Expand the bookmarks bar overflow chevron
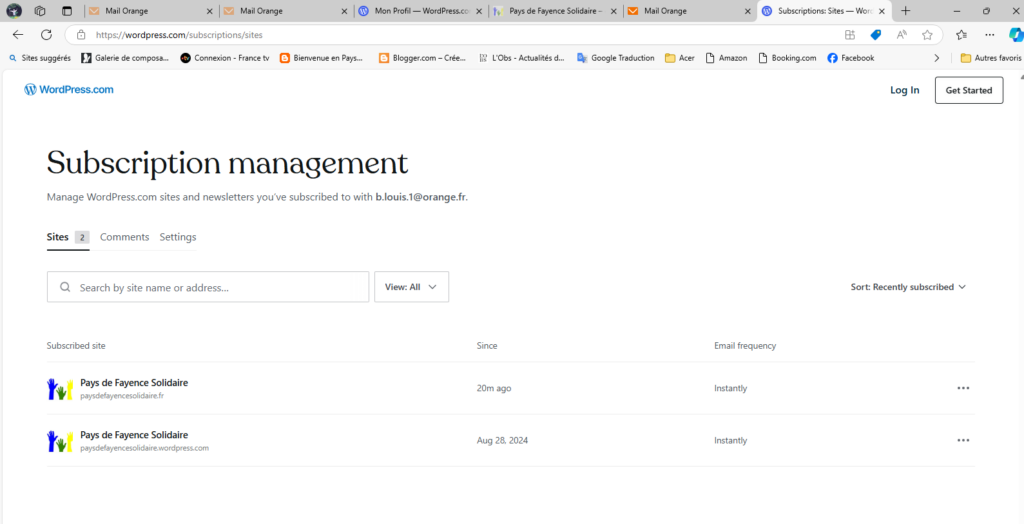Viewport: 1024px width, 524px height. point(936,58)
